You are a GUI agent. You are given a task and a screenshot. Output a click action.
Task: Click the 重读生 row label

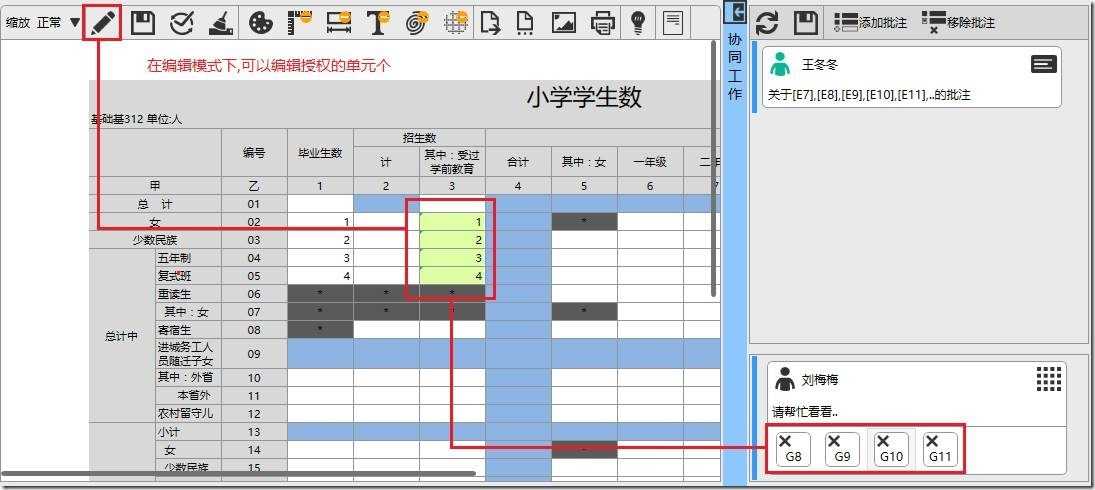click(x=187, y=294)
